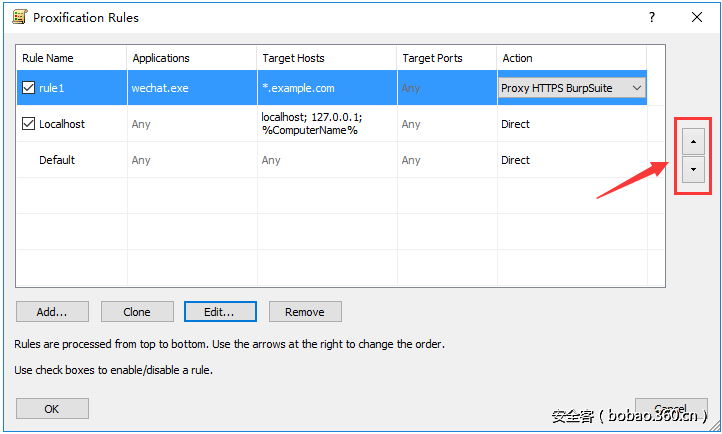Select the Default rule row
Screen dimensions: 722x434
[x=57, y=160]
